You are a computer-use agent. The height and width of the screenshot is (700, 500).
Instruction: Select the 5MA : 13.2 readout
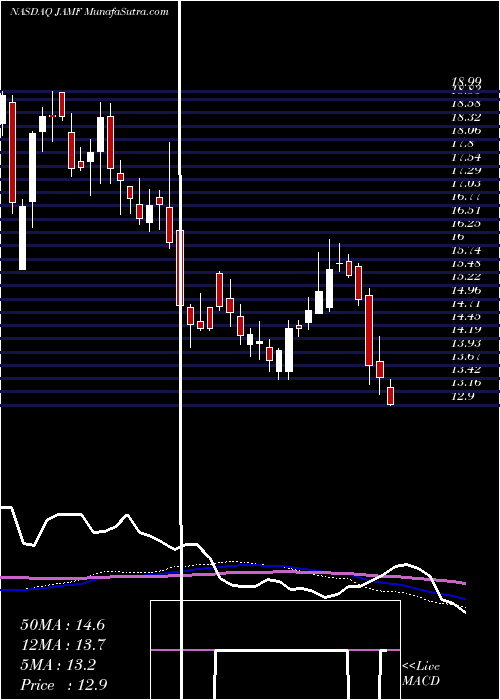(x=58, y=665)
